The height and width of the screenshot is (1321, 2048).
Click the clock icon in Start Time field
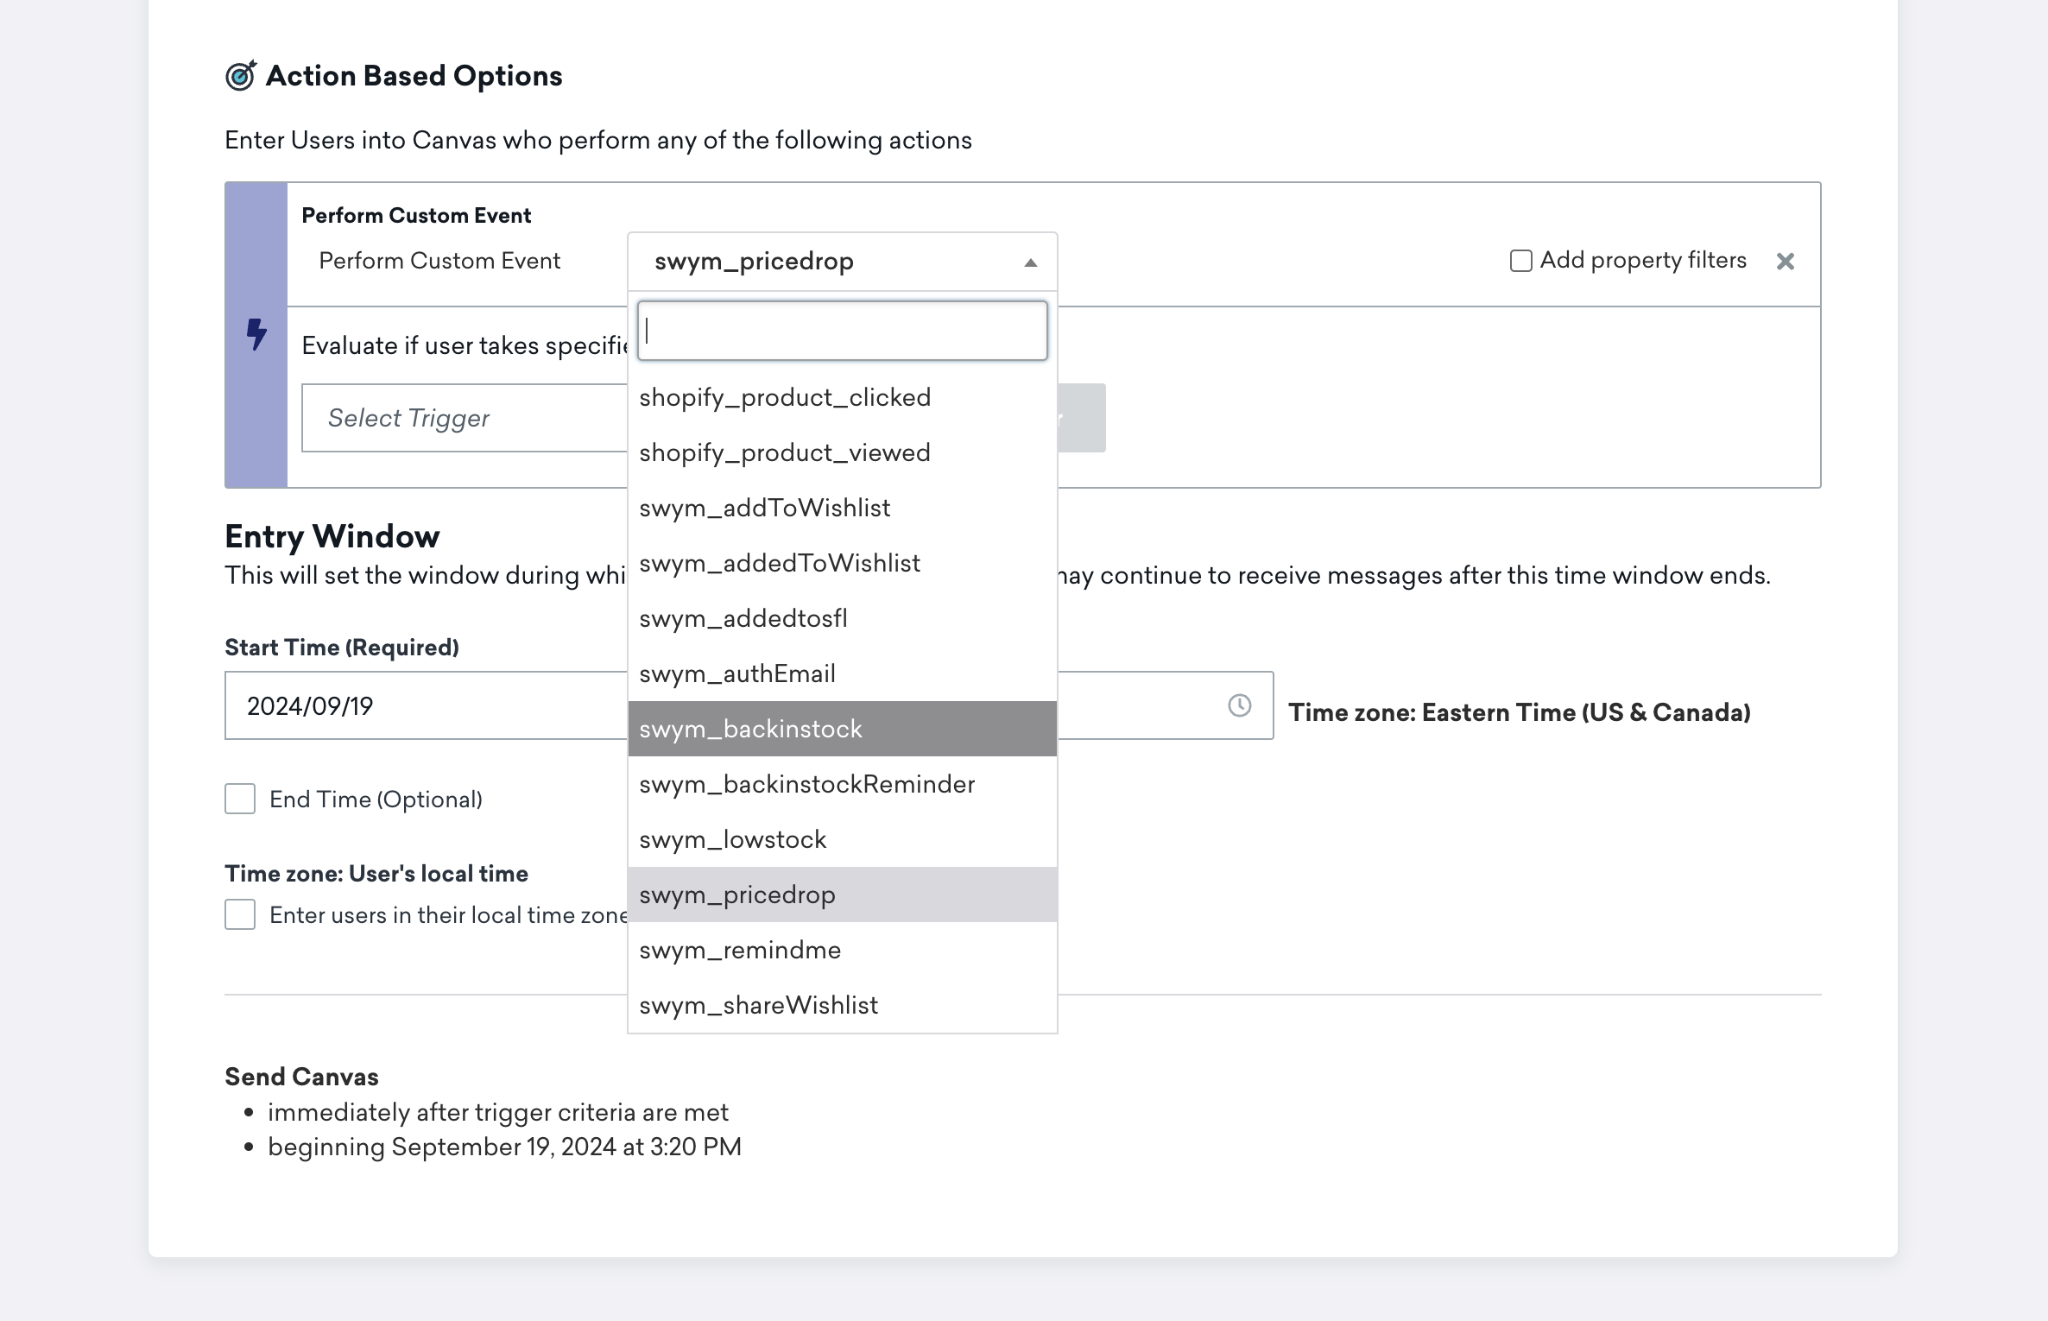coord(1239,706)
